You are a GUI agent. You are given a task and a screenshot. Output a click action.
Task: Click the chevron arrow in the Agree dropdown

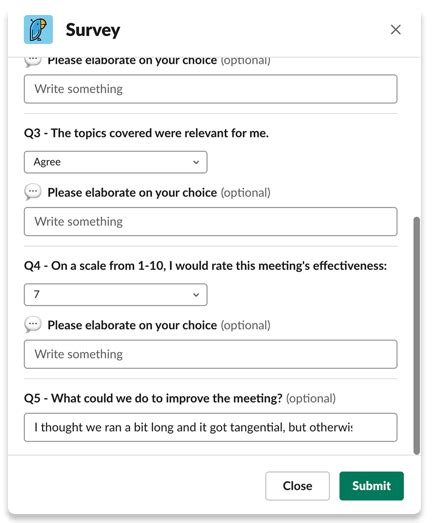click(196, 162)
